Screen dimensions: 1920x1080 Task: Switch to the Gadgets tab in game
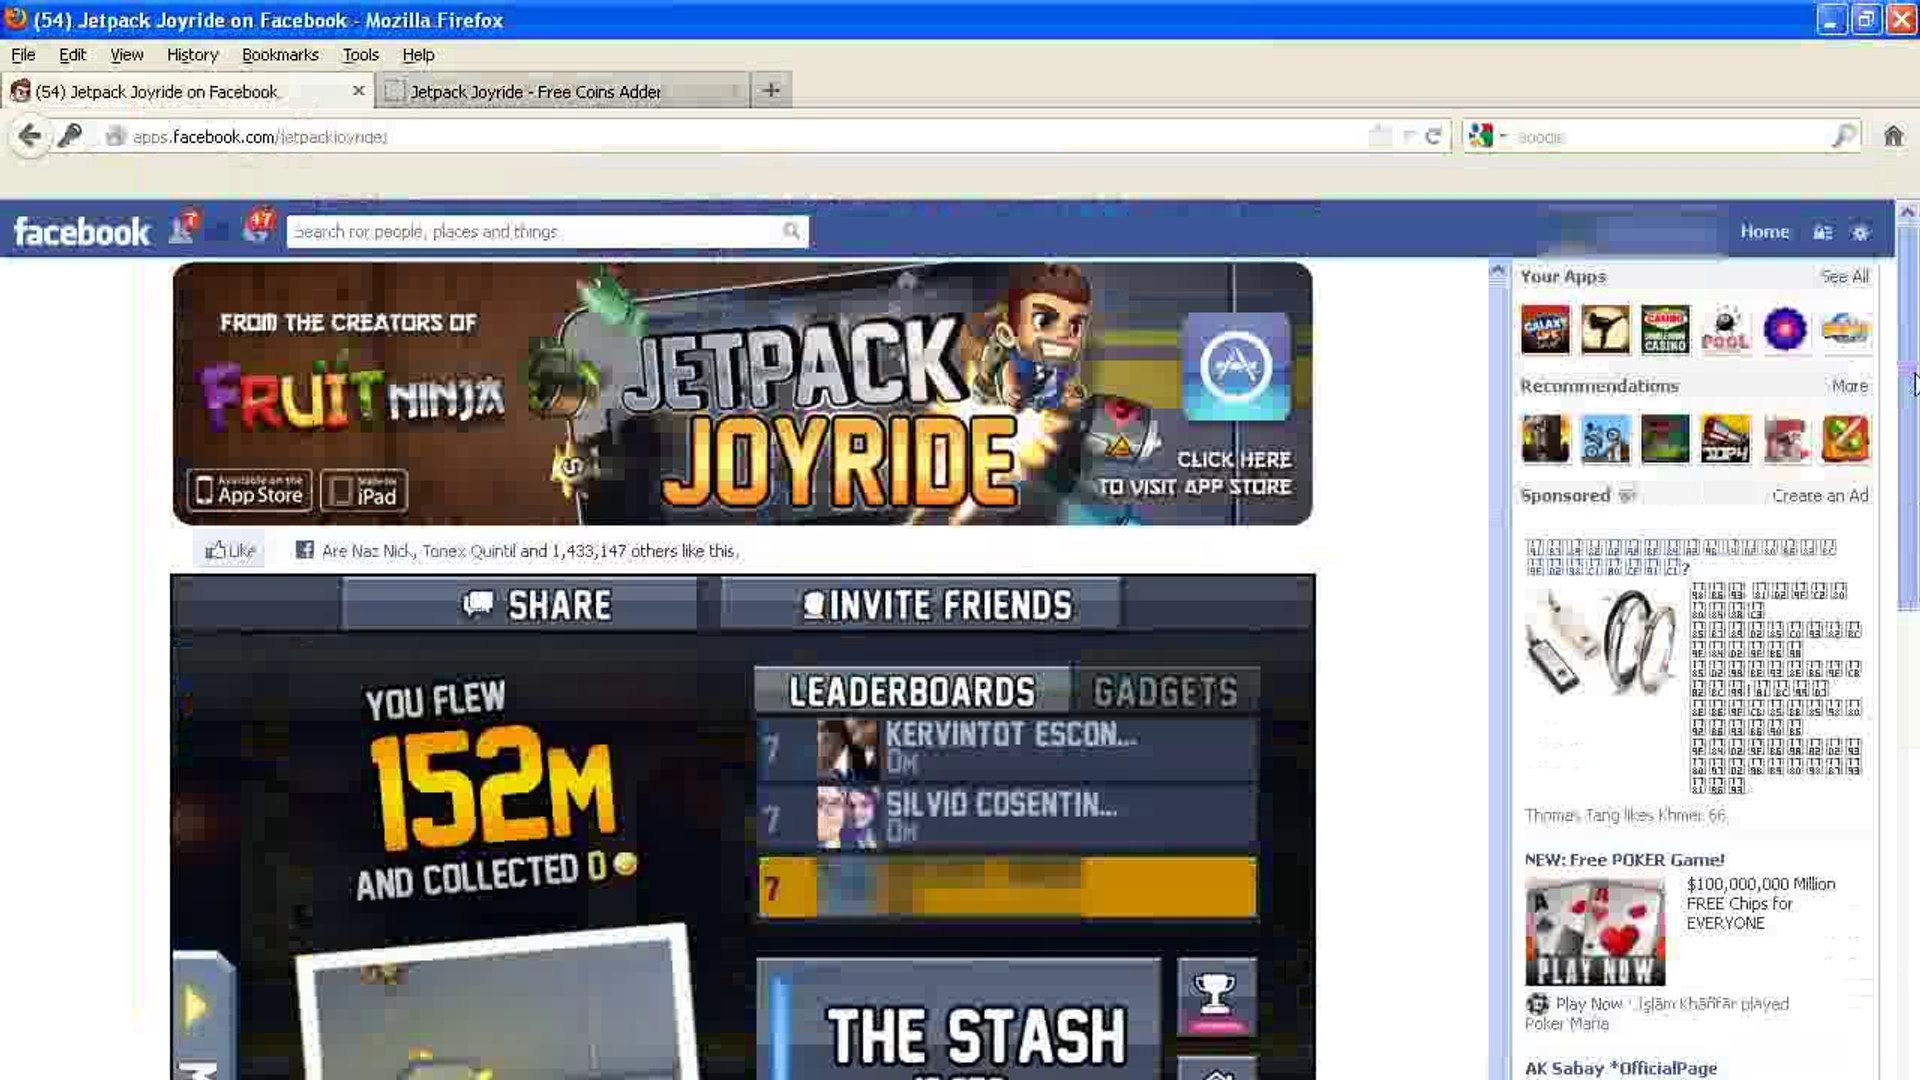point(1165,692)
